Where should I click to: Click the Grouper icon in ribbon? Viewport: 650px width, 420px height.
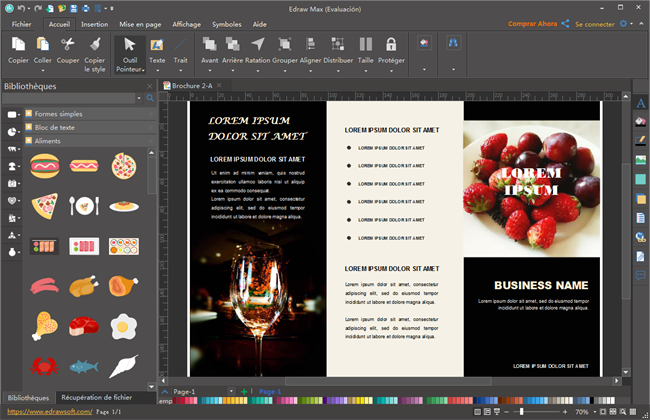pos(285,45)
